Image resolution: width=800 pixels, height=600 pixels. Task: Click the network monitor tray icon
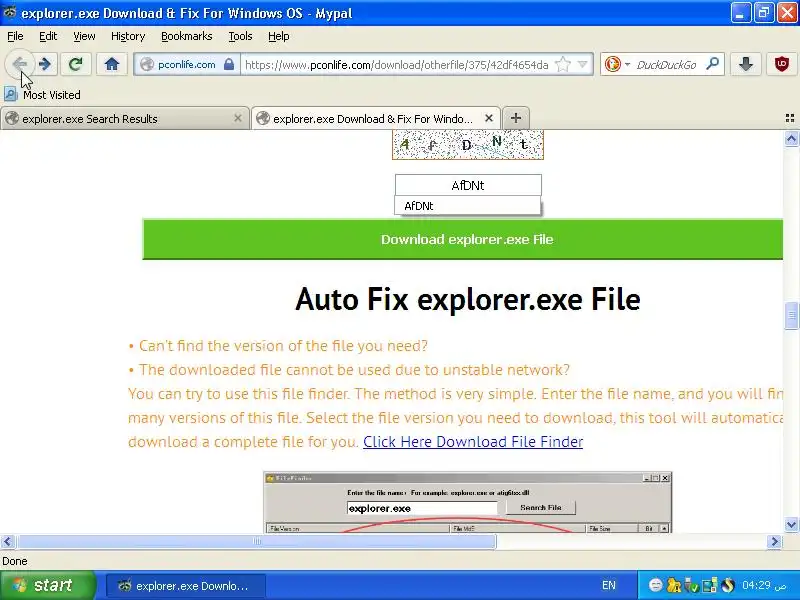click(710, 585)
